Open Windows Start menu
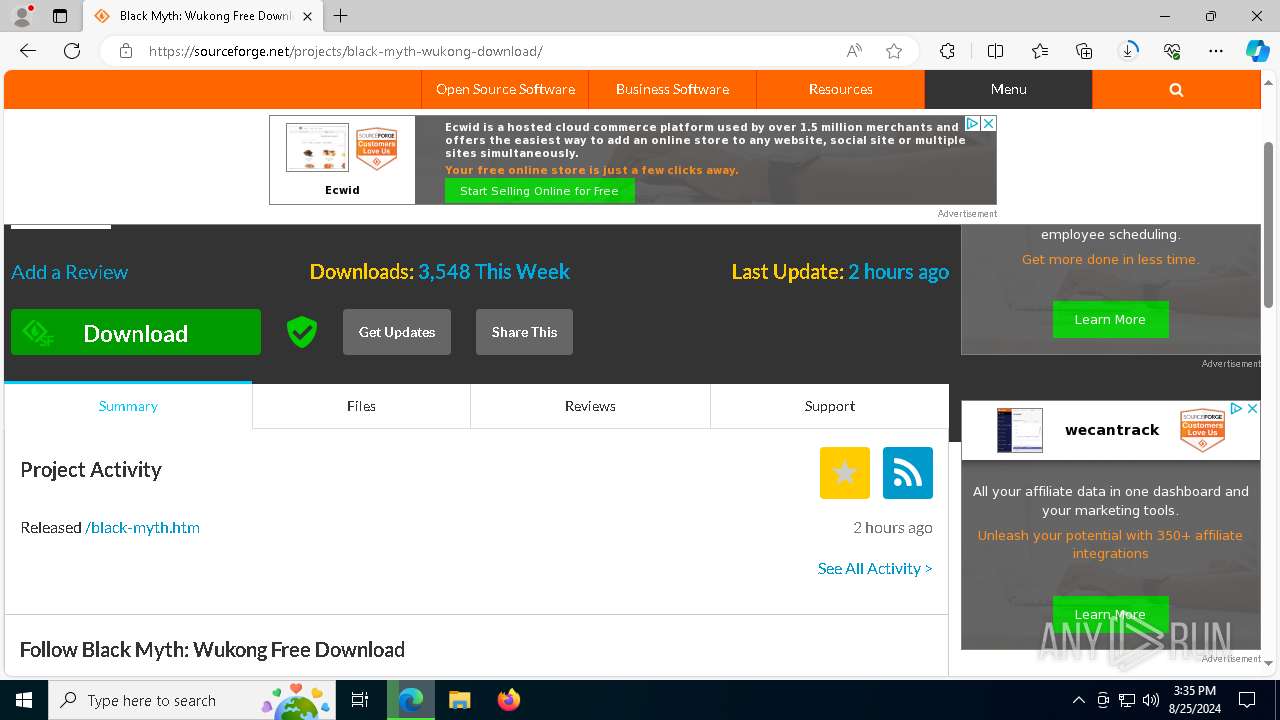 (x=24, y=700)
